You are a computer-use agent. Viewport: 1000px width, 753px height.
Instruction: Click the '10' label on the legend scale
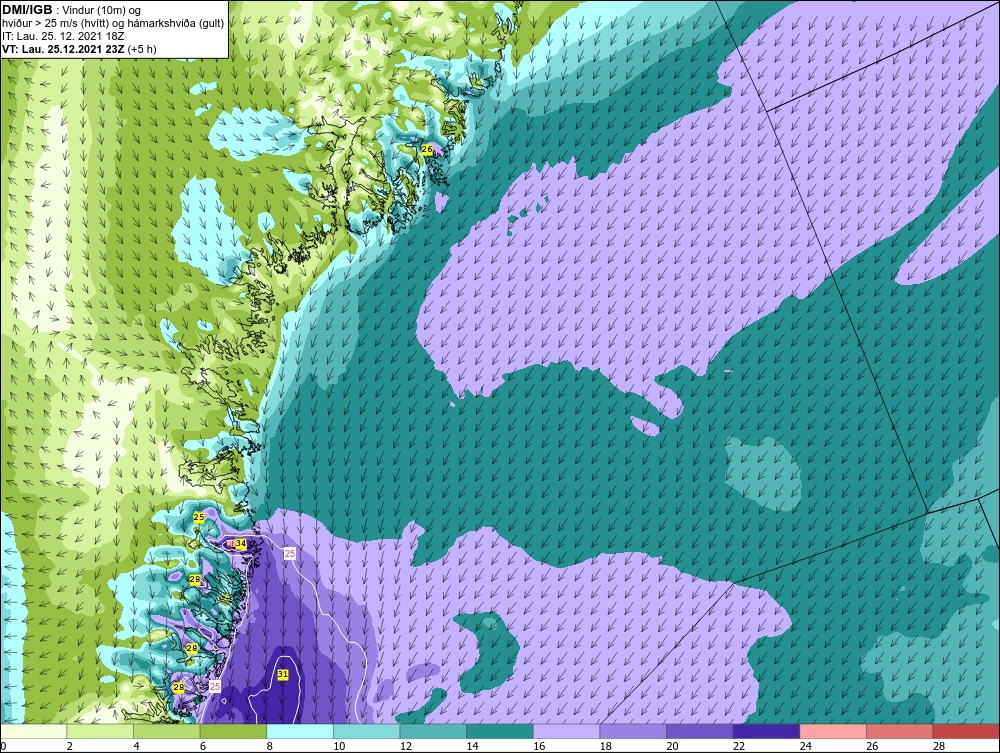coord(339,746)
